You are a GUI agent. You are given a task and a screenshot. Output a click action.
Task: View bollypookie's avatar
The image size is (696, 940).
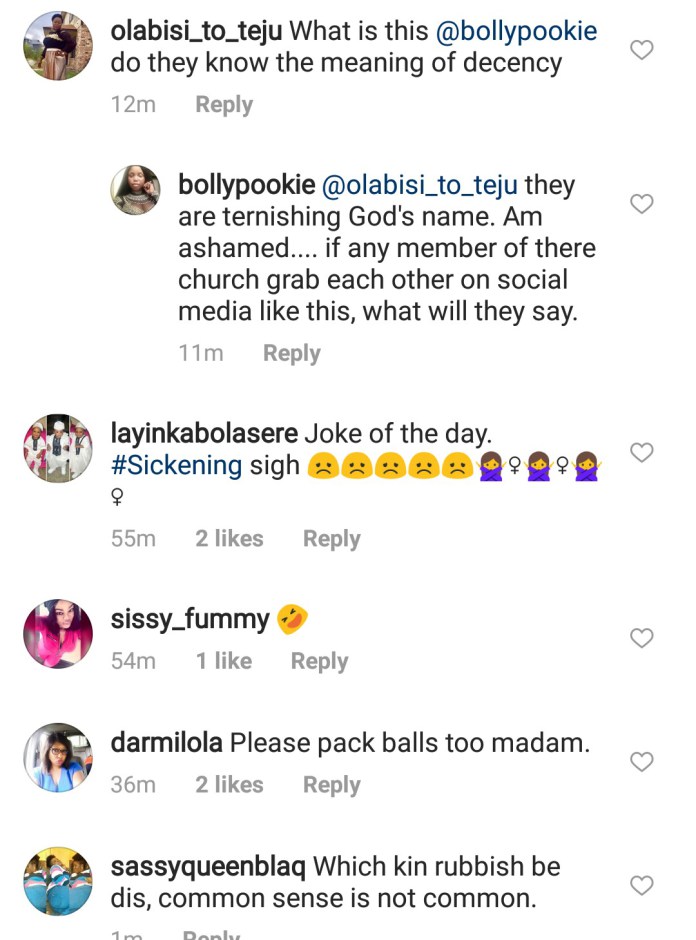pos(135,191)
